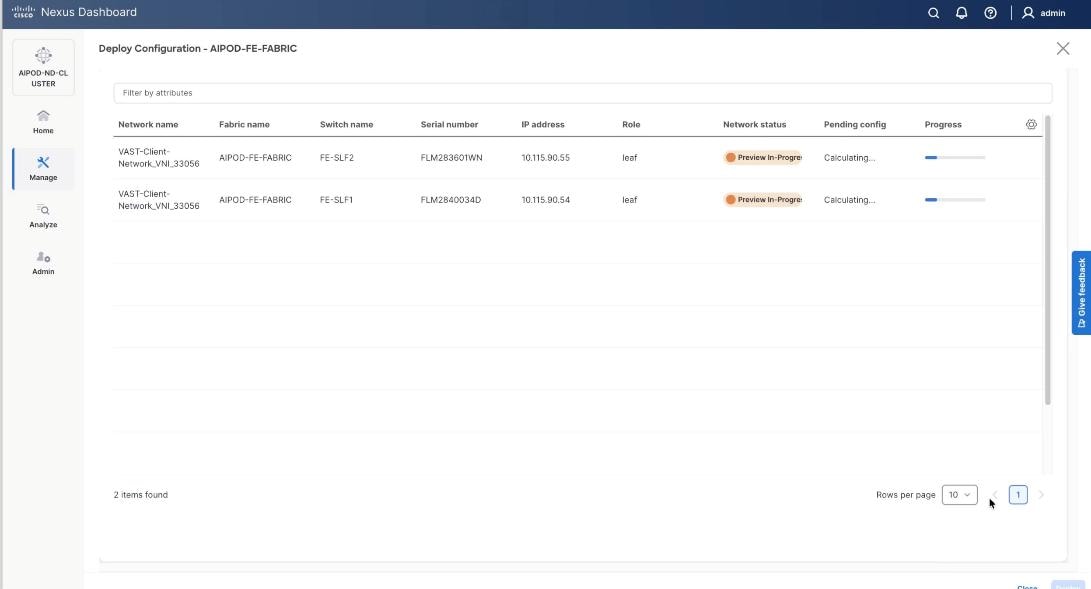The height and width of the screenshot is (589, 1091).
Task: Focus the Filter by attributes field
Action: click(582, 92)
